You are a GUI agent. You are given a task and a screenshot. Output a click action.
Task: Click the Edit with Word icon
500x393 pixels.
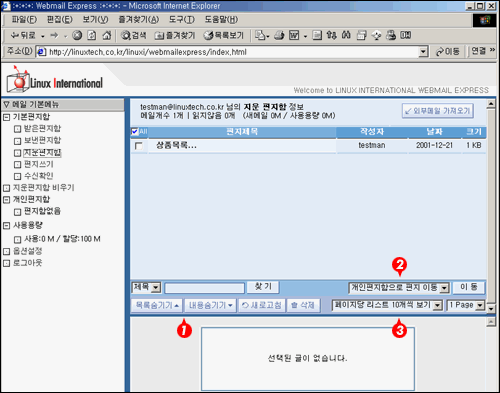(294, 35)
